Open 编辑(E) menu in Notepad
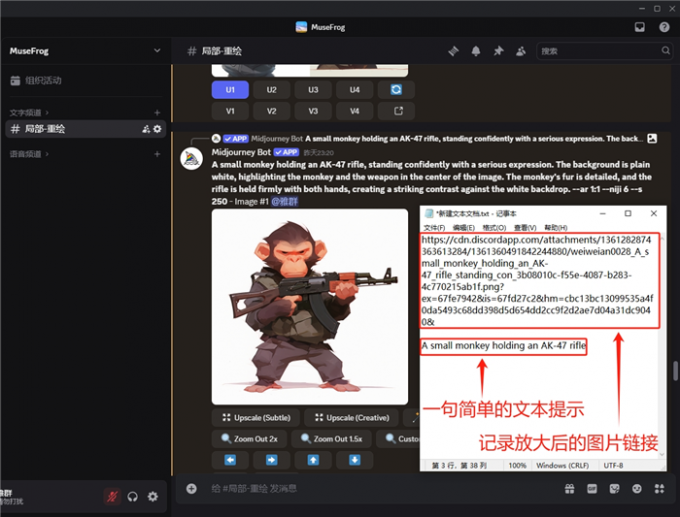The image size is (680, 517). pyautogui.click(x=464, y=228)
